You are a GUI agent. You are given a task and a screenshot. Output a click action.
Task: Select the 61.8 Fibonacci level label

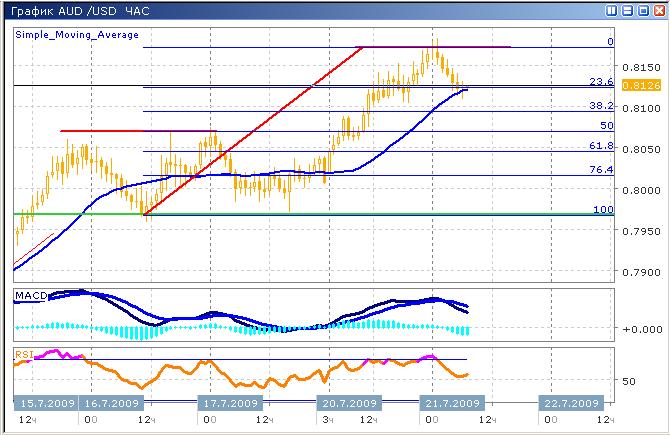point(600,146)
